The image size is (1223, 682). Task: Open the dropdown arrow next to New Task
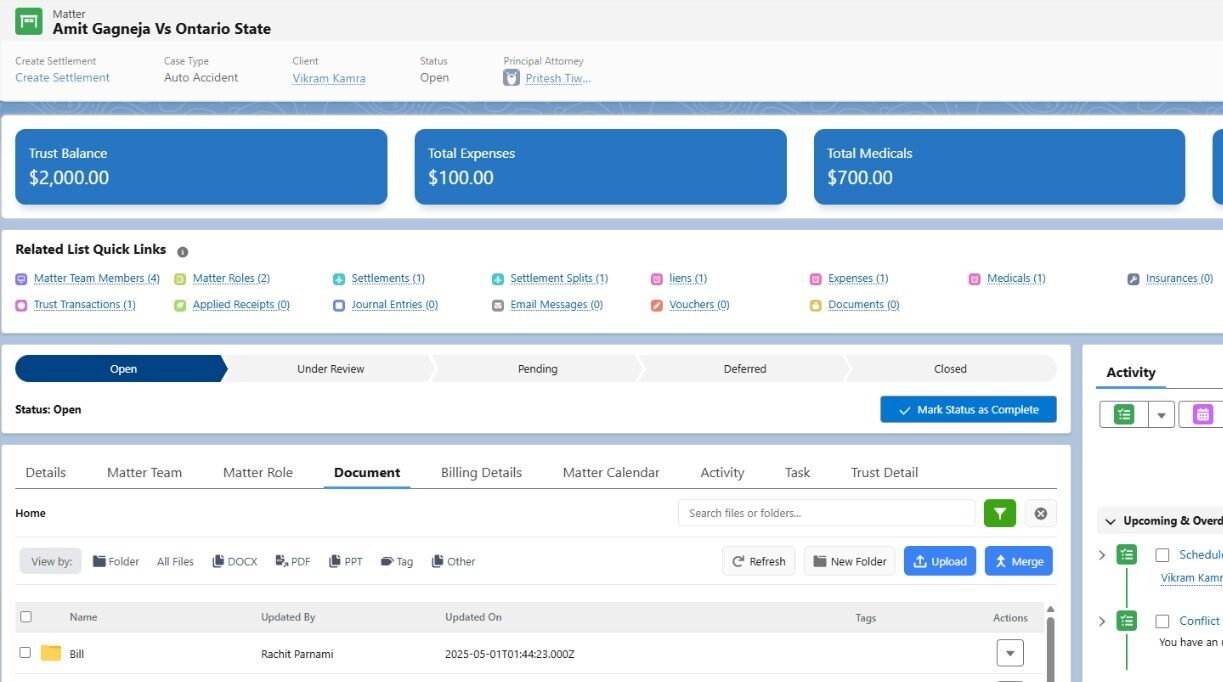[x=1161, y=414]
